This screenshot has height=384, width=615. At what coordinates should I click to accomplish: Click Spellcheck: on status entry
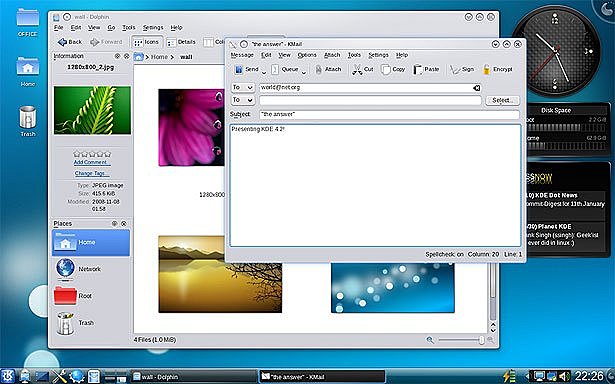coord(444,254)
